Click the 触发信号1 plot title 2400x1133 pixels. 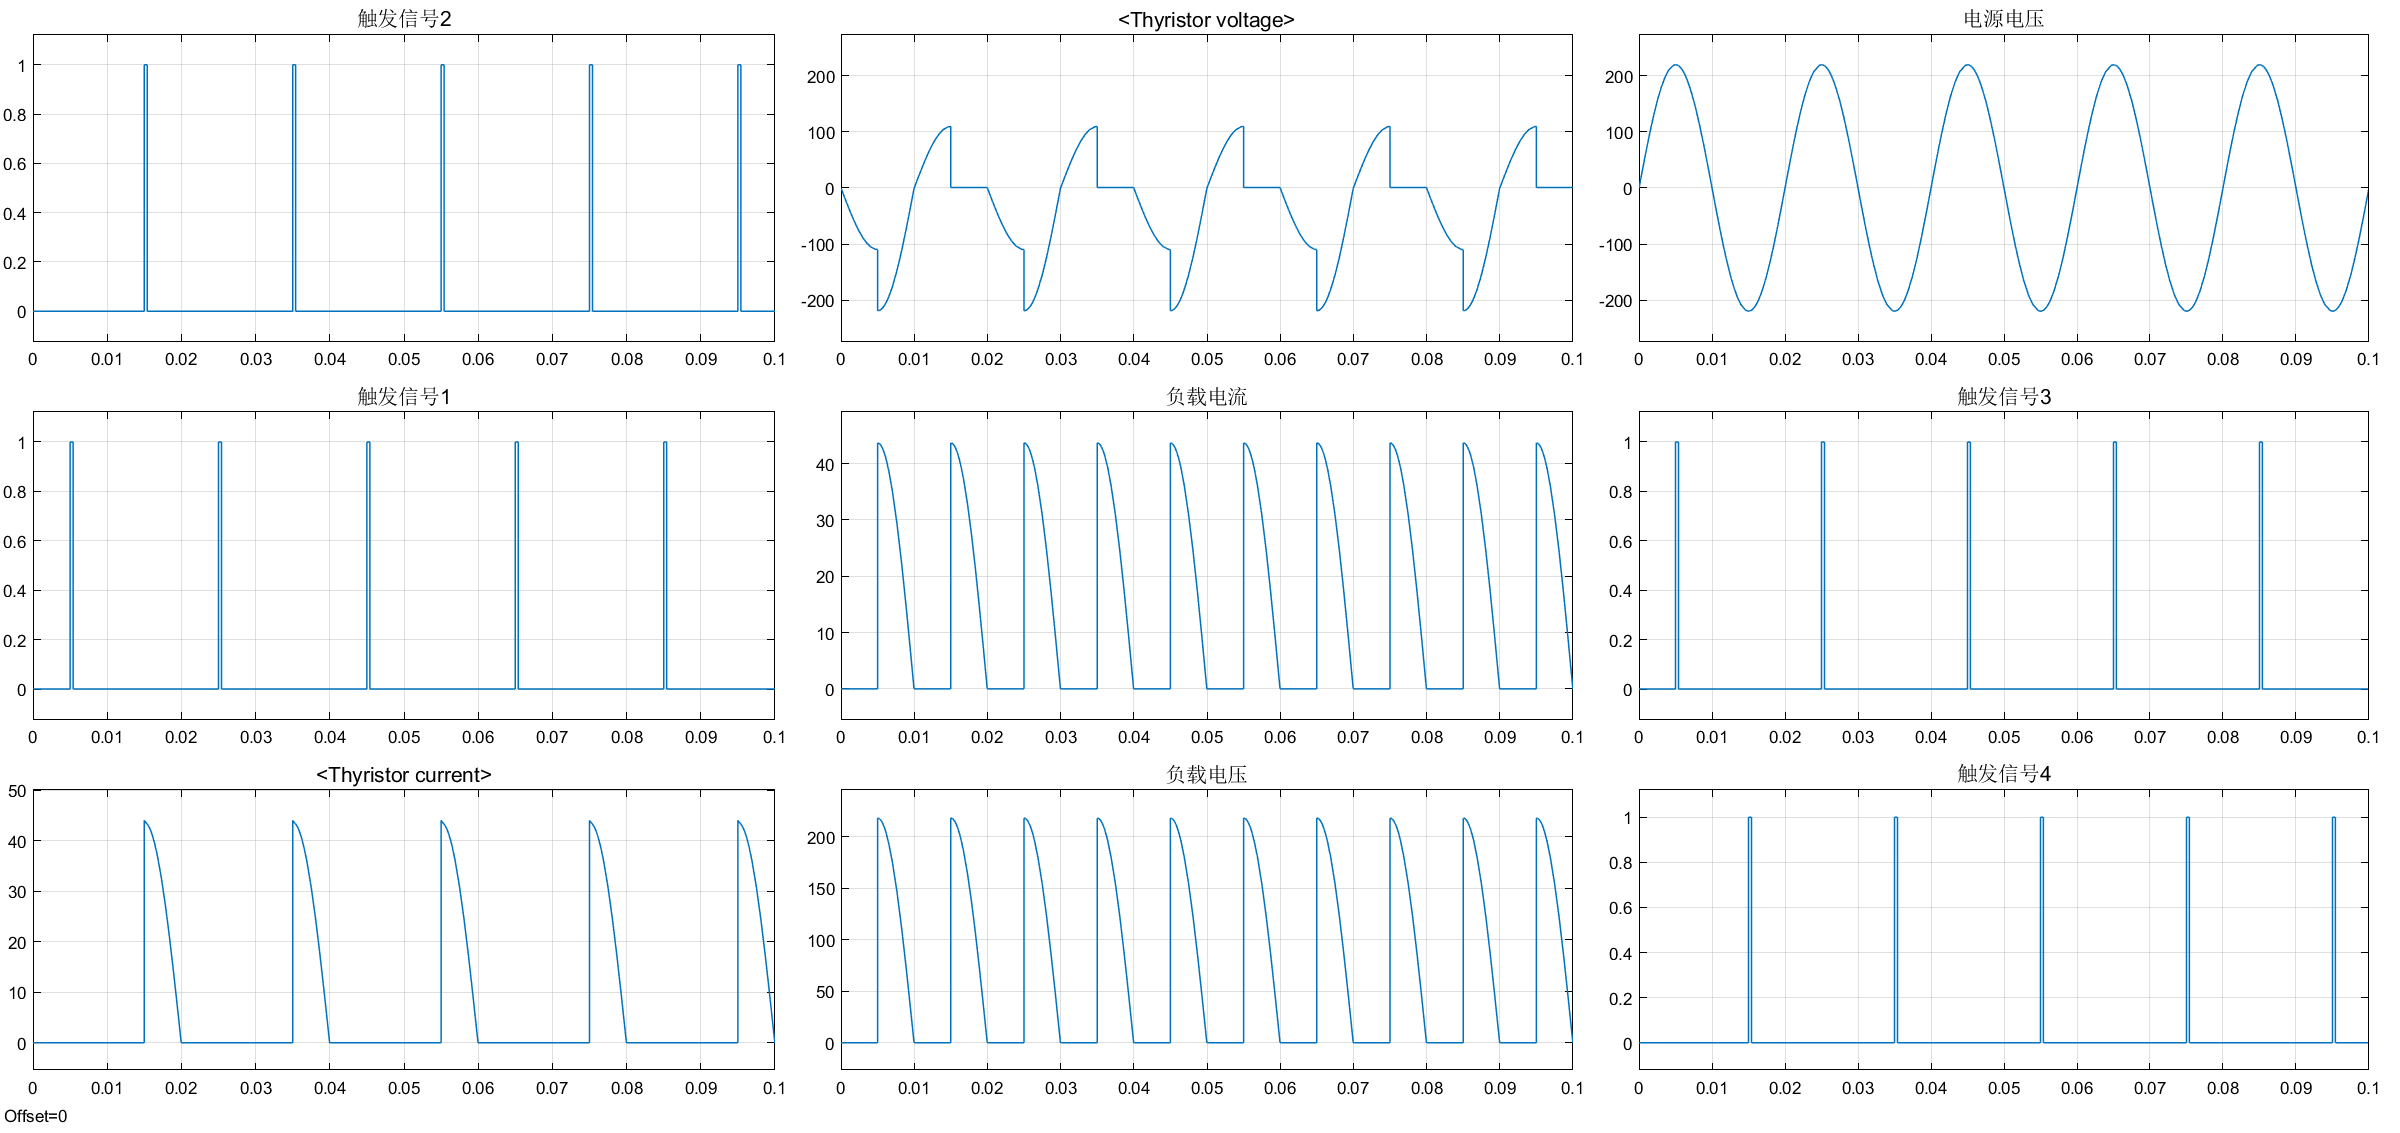click(404, 397)
